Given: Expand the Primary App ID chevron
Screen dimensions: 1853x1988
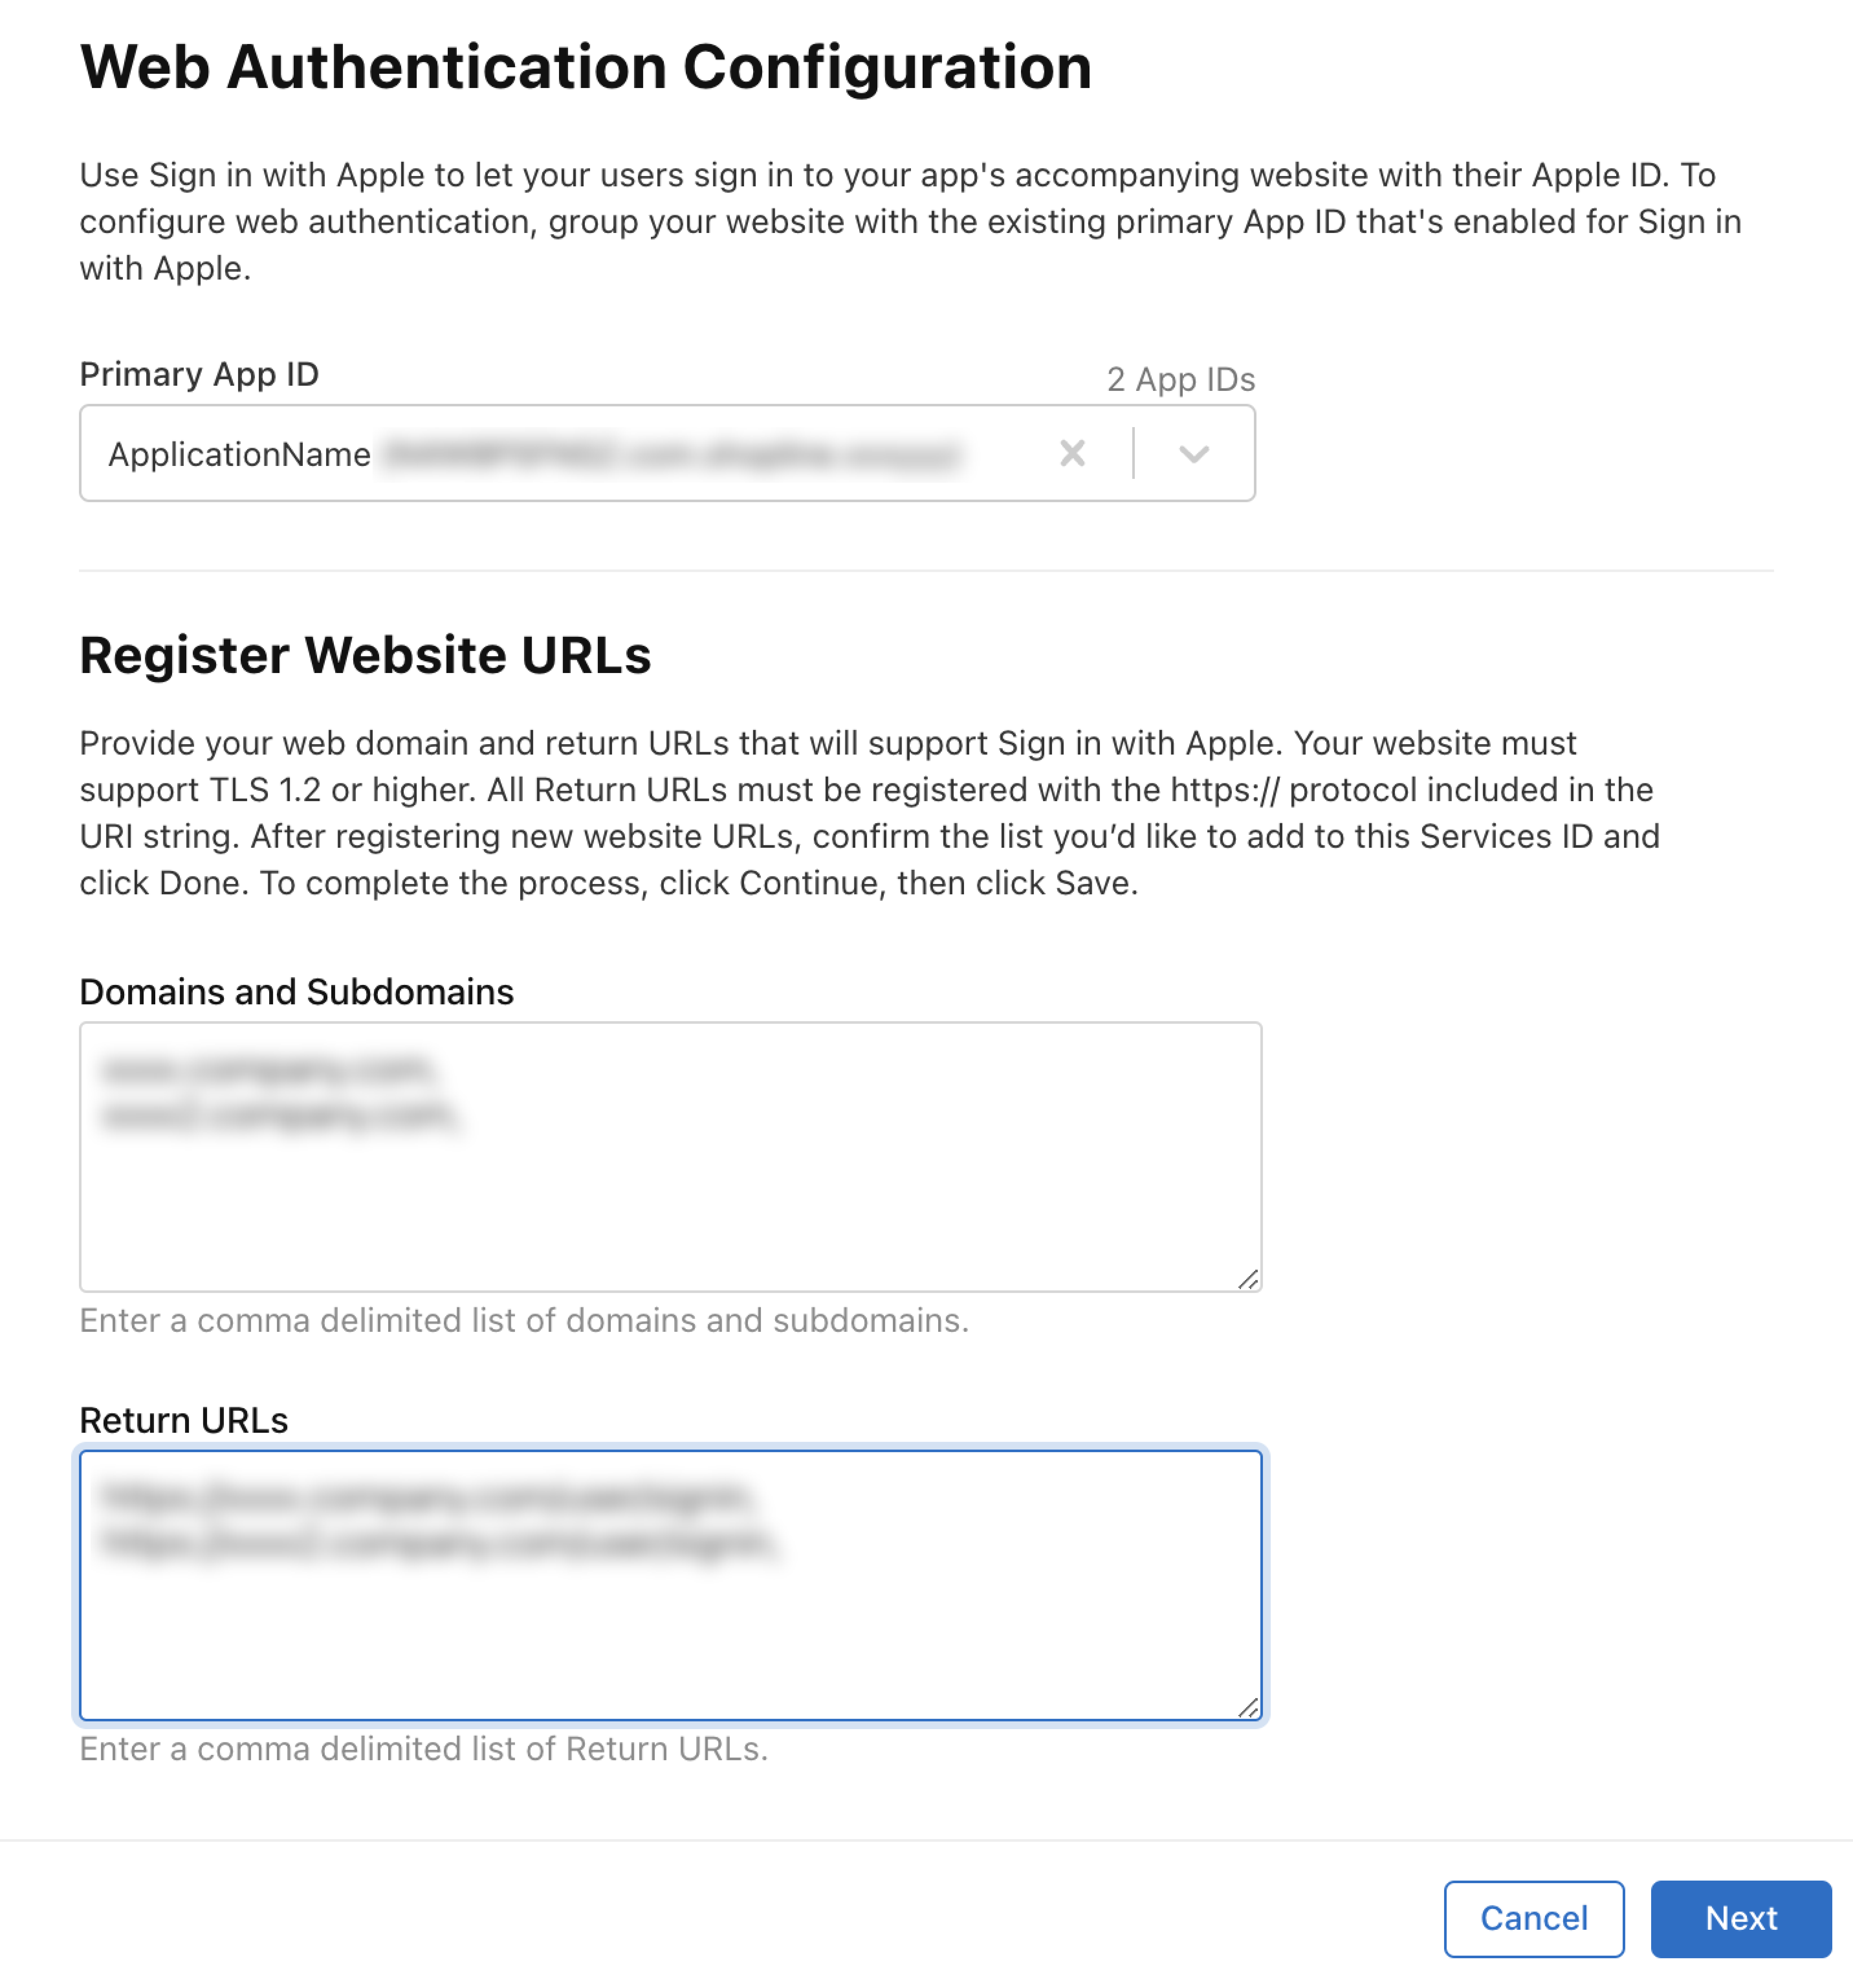Looking at the screenshot, I should [1193, 454].
